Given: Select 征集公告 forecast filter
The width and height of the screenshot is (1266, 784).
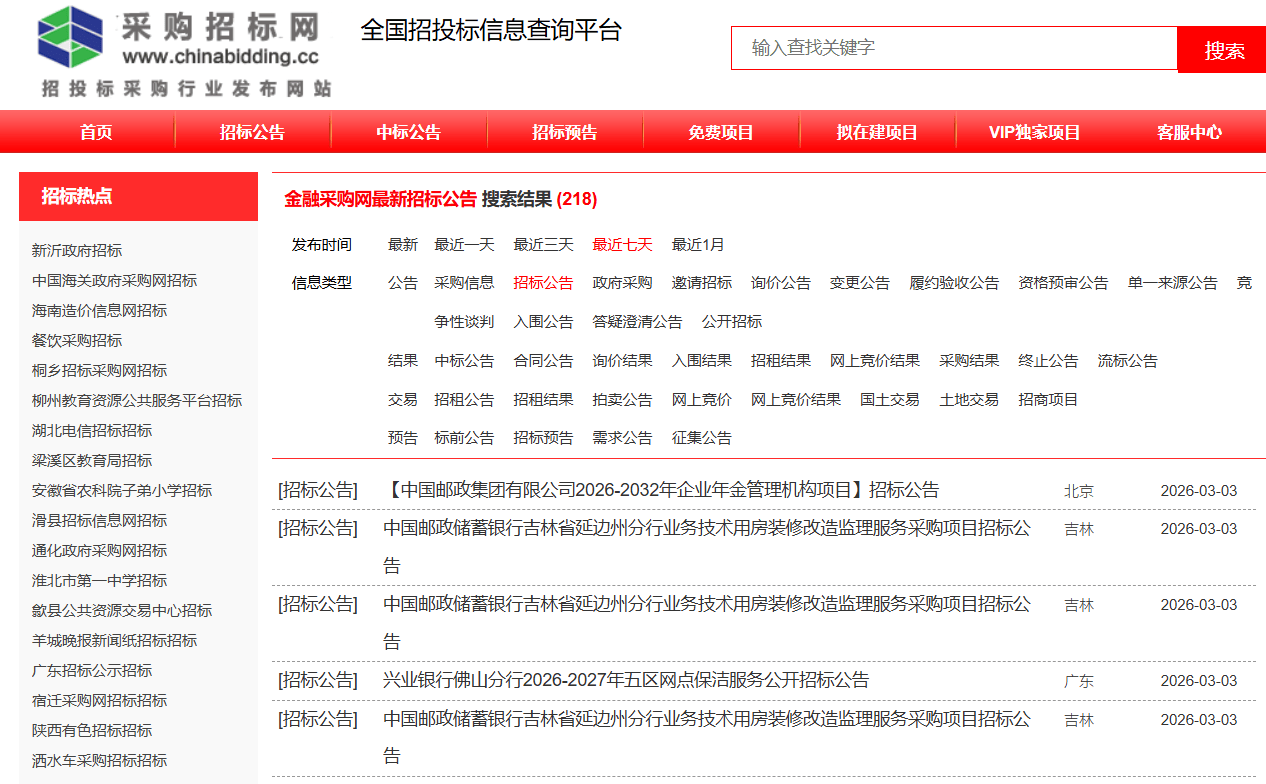Looking at the screenshot, I should point(701,438).
